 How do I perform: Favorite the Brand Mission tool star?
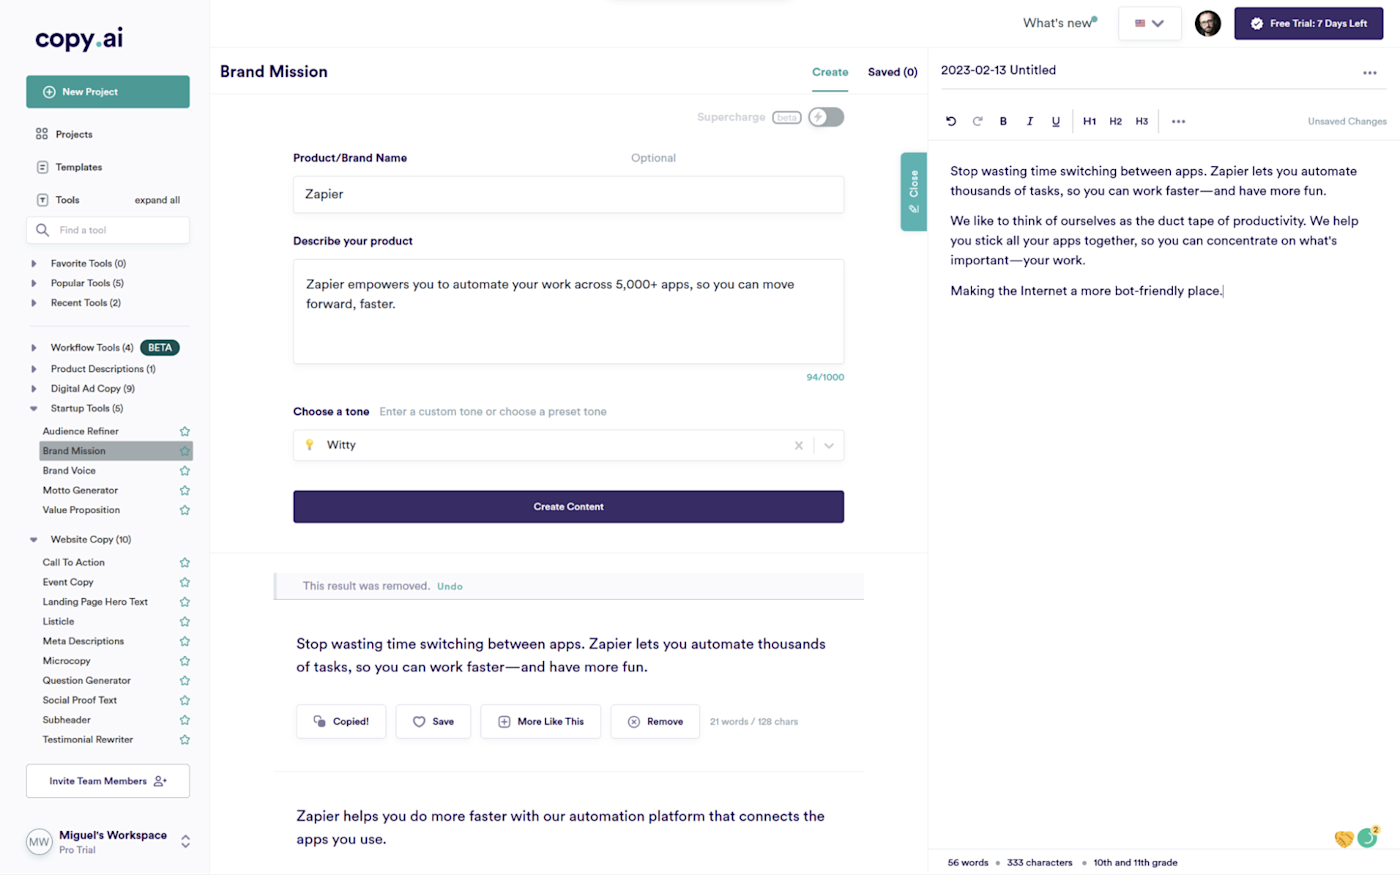184,451
